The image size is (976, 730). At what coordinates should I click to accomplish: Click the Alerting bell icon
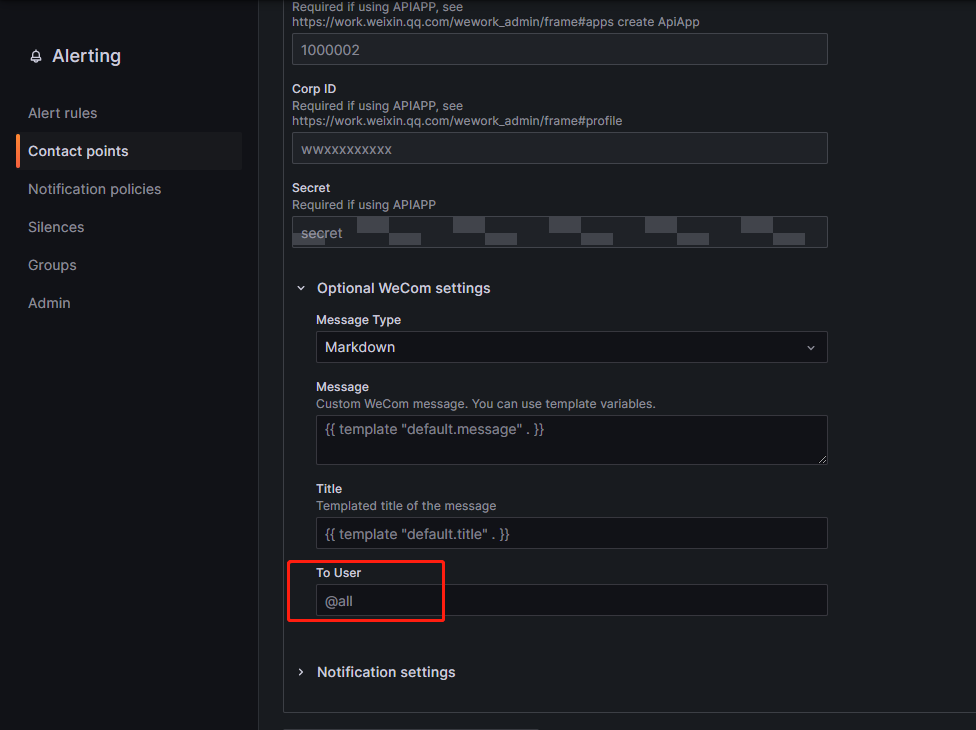(34, 56)
